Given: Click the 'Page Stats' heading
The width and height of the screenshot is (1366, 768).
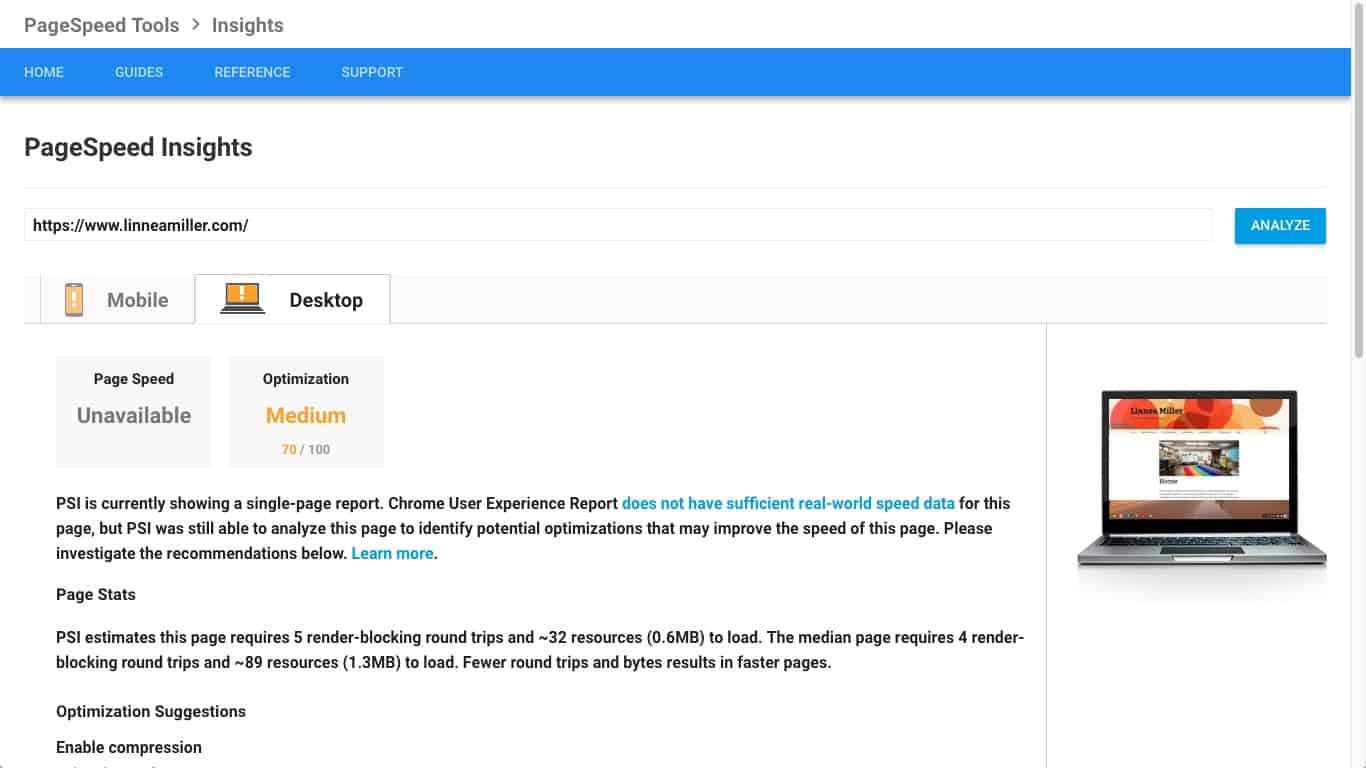Looking at the screenshot, I should [96, 594].
